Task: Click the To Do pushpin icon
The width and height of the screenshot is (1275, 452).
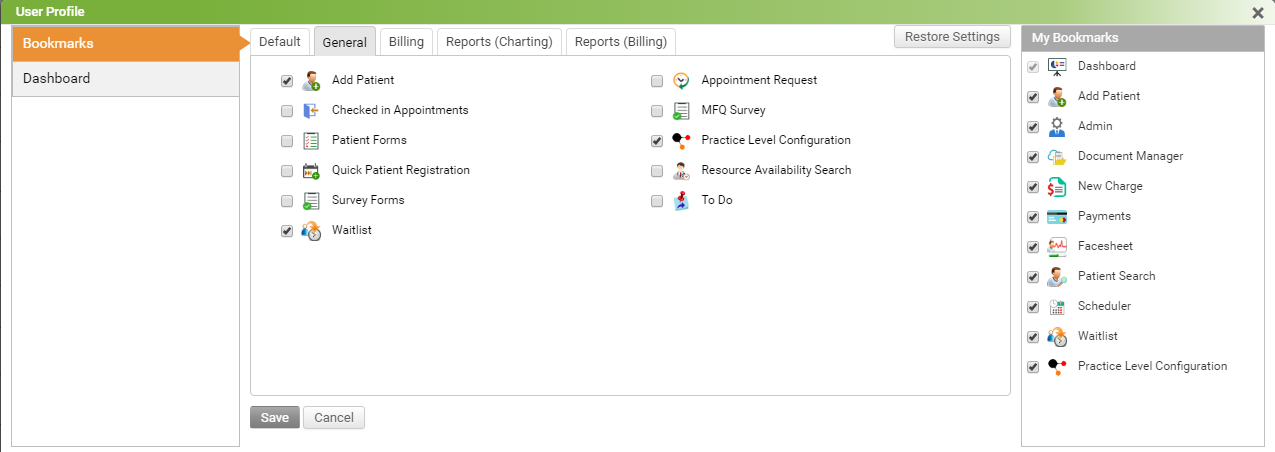Action: point(681,201)
